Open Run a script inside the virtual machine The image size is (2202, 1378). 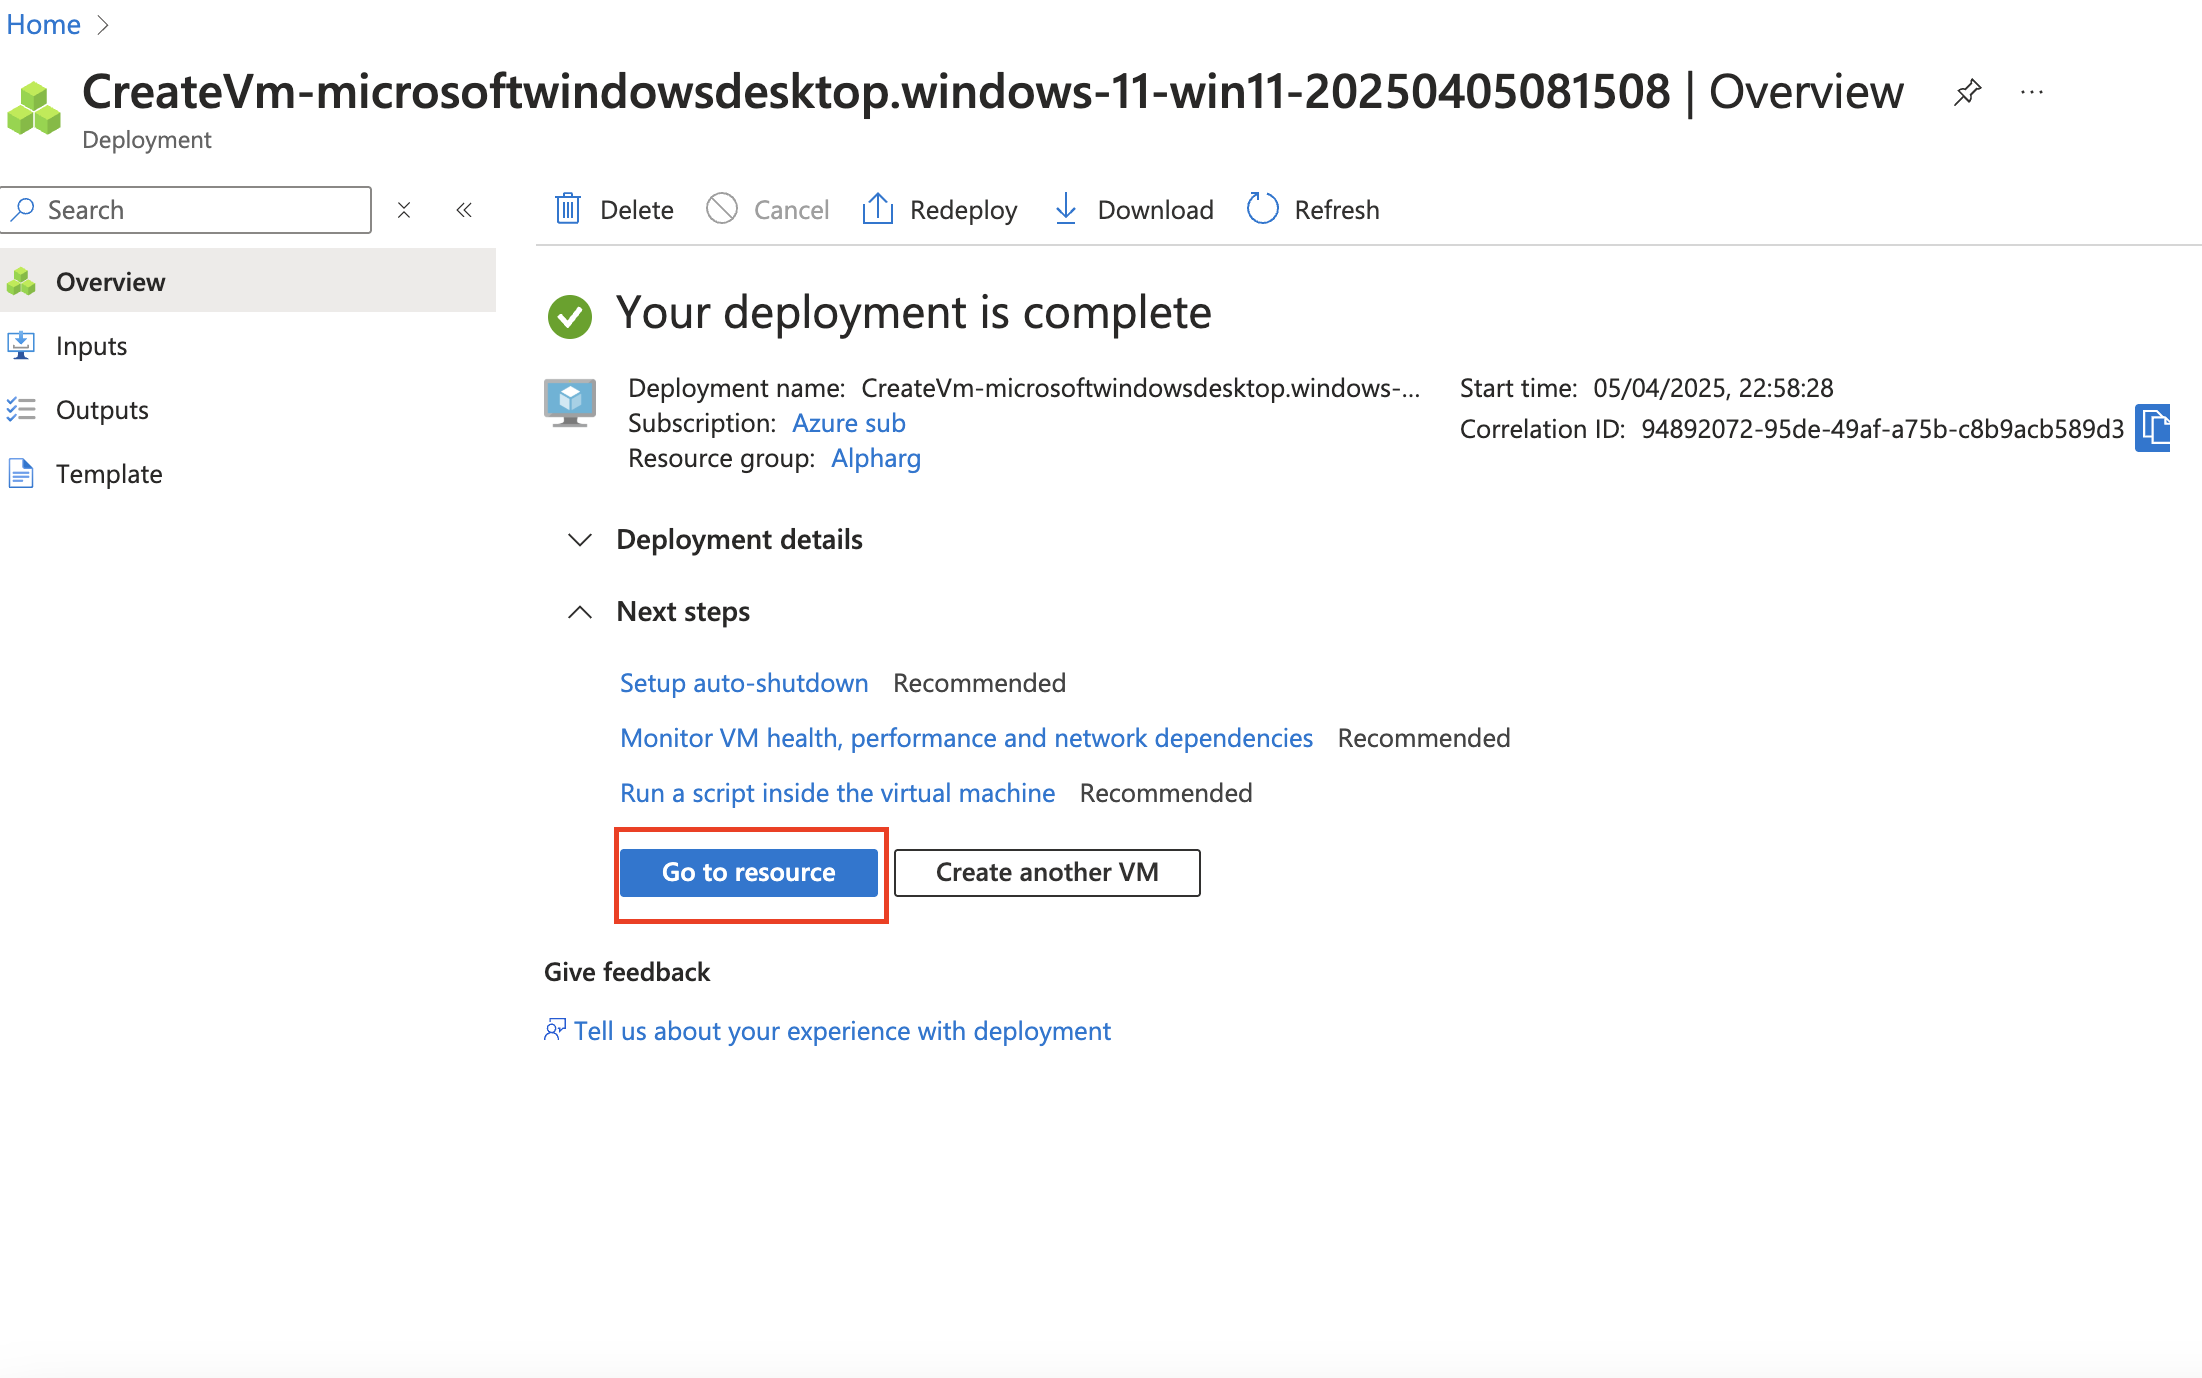coord(837,793)
